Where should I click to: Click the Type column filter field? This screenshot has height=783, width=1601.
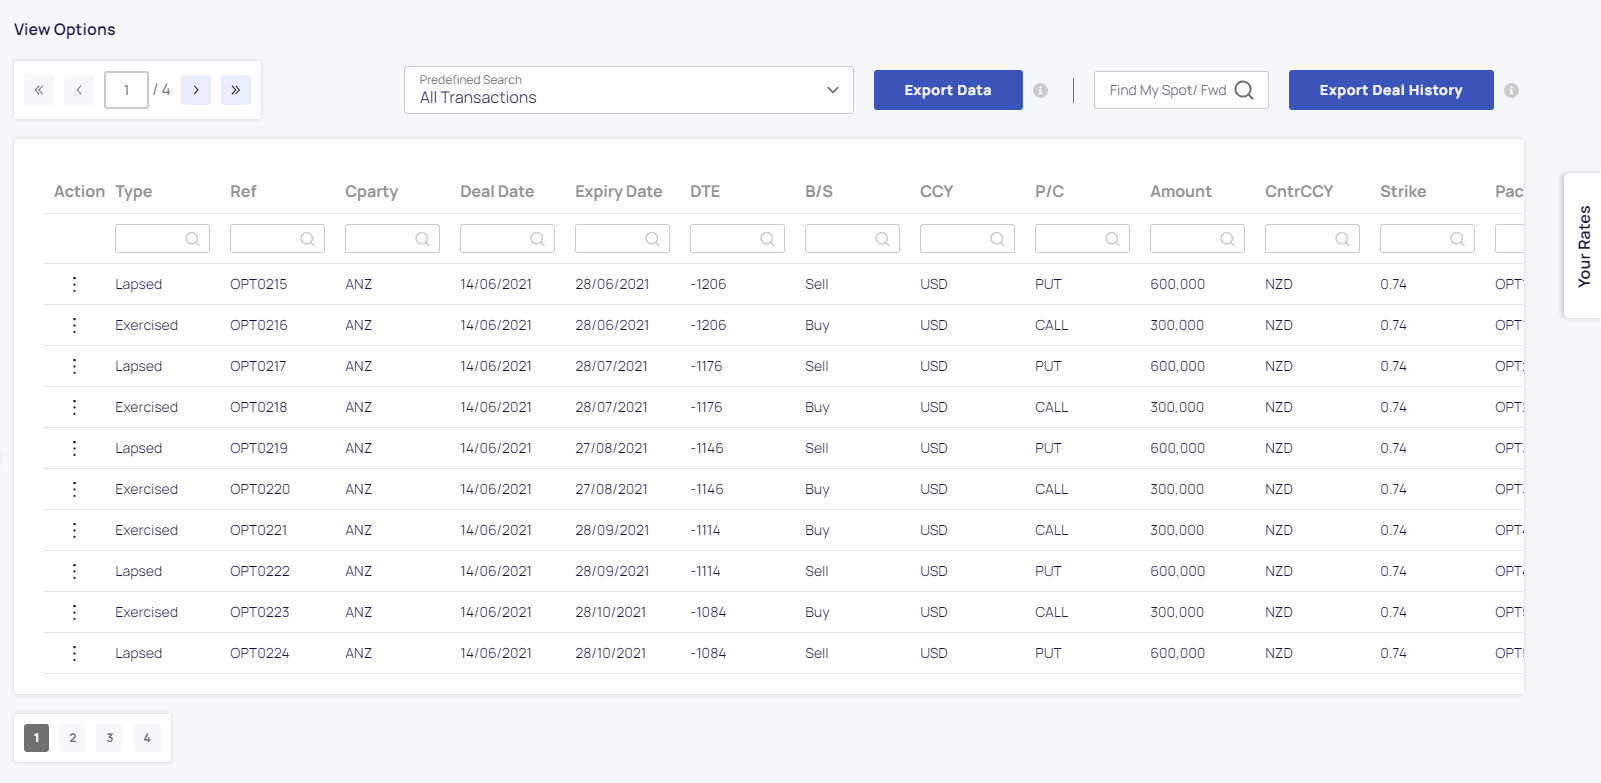(162, 239)
